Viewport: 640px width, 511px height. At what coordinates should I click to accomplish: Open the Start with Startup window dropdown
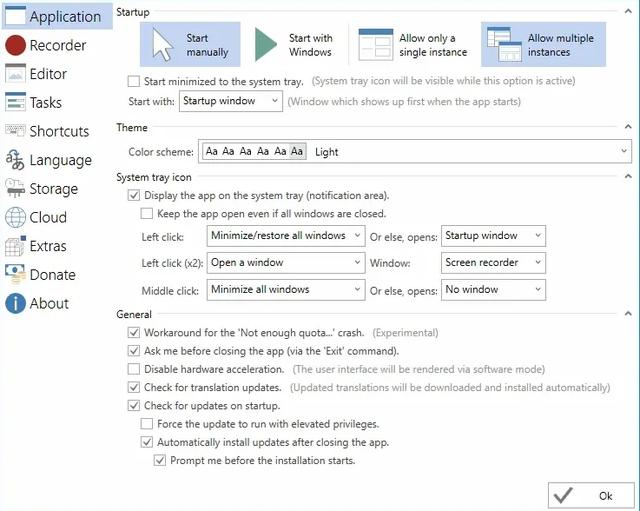[231, 101]
